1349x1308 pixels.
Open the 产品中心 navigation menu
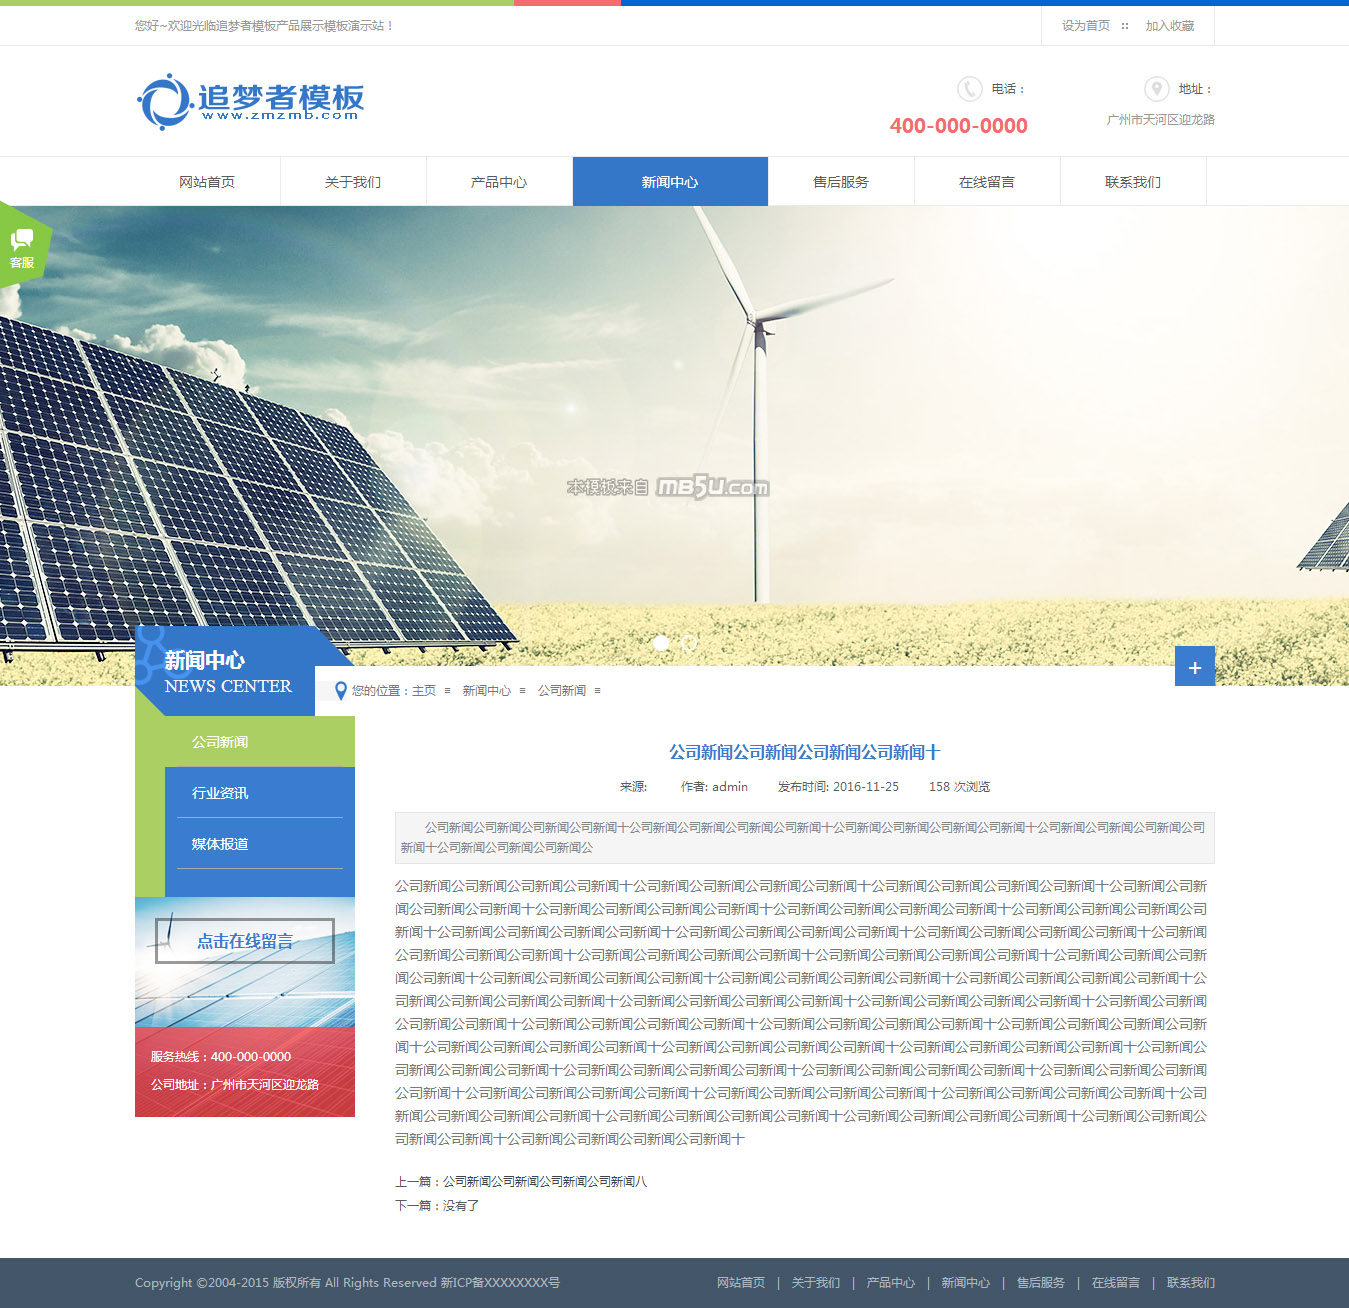499,182
